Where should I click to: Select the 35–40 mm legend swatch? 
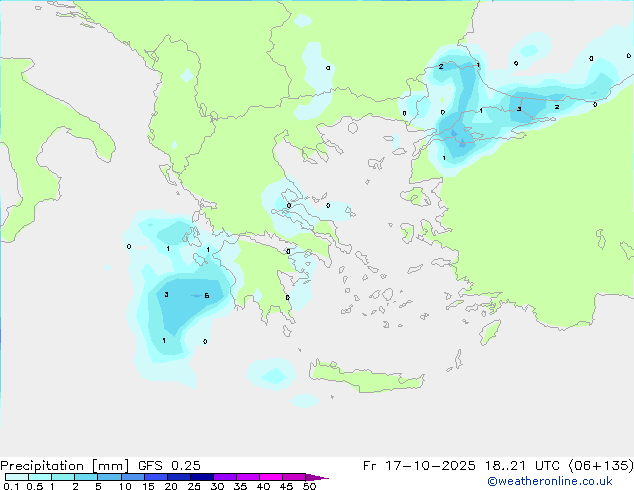point(248,477)
